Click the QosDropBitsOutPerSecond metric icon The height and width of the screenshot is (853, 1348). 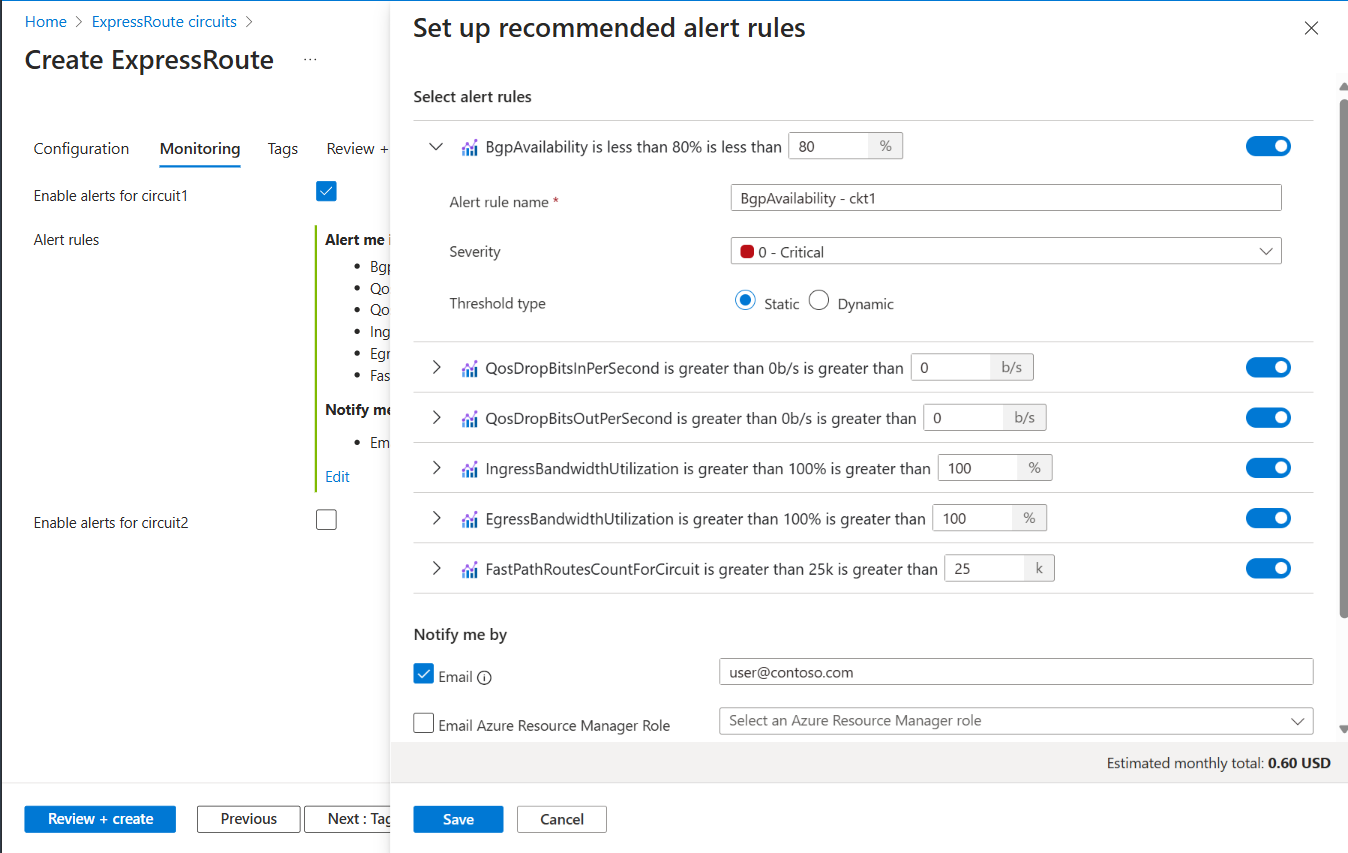(x=470, y=417)
